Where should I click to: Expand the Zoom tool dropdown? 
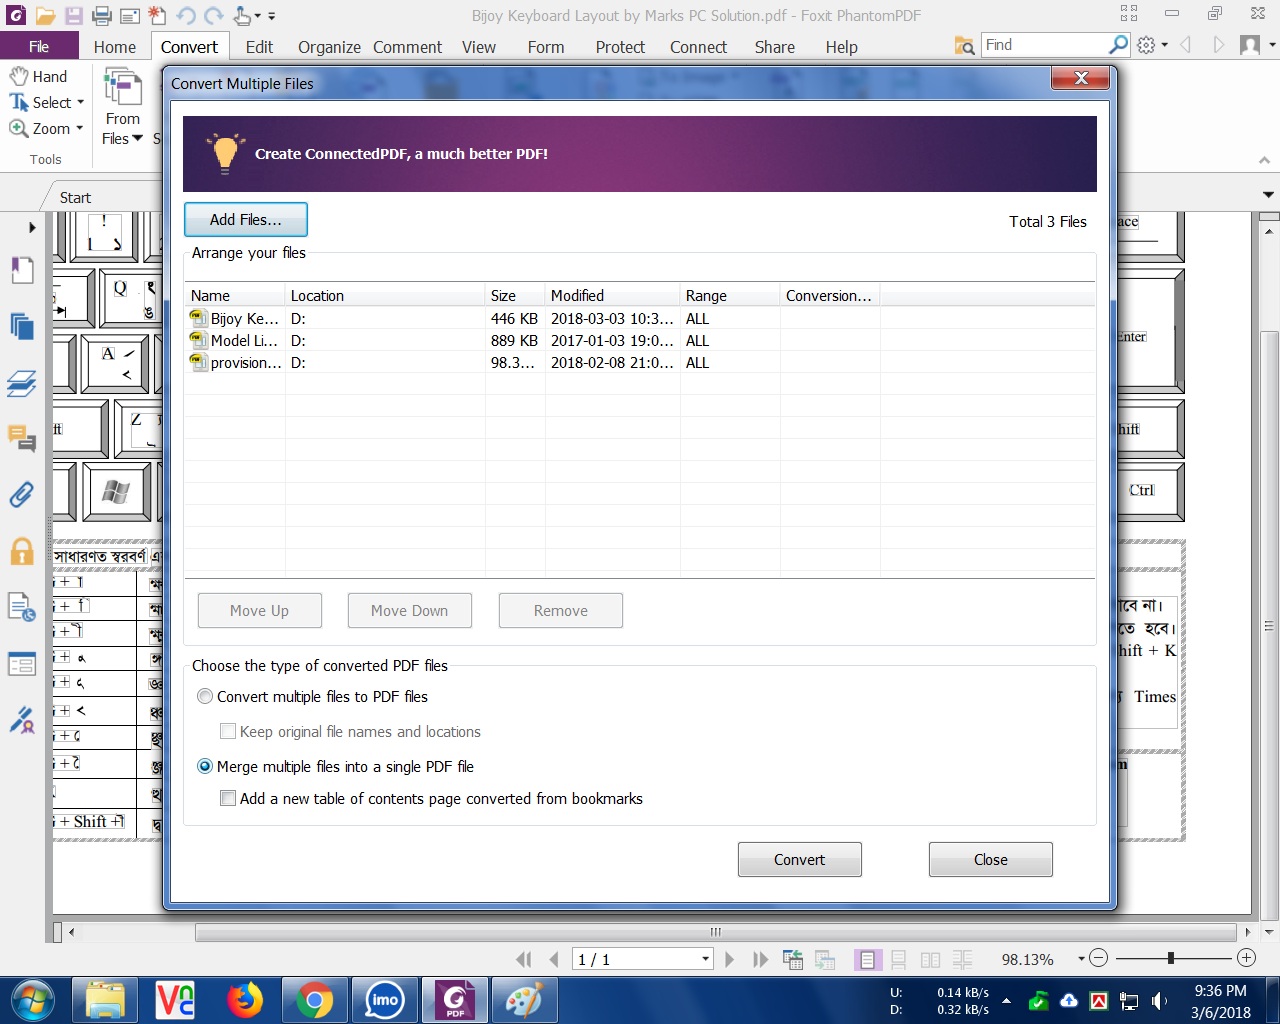tap(80, 129)
